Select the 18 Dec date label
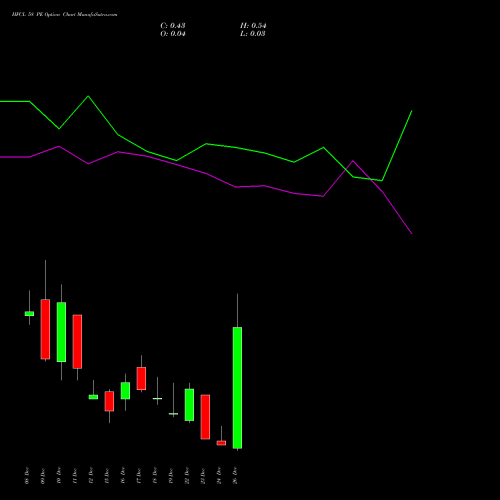 155,475
